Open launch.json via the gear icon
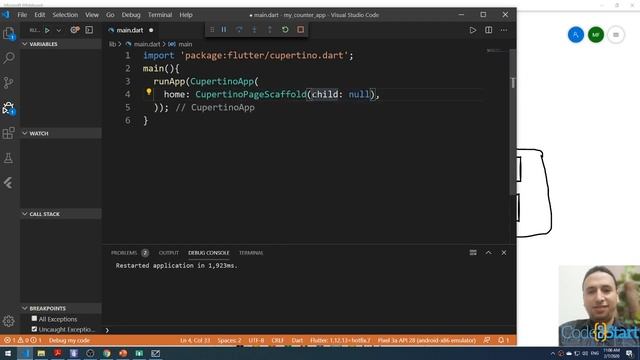This screenshot has height=360, width=640. point(74,30)
